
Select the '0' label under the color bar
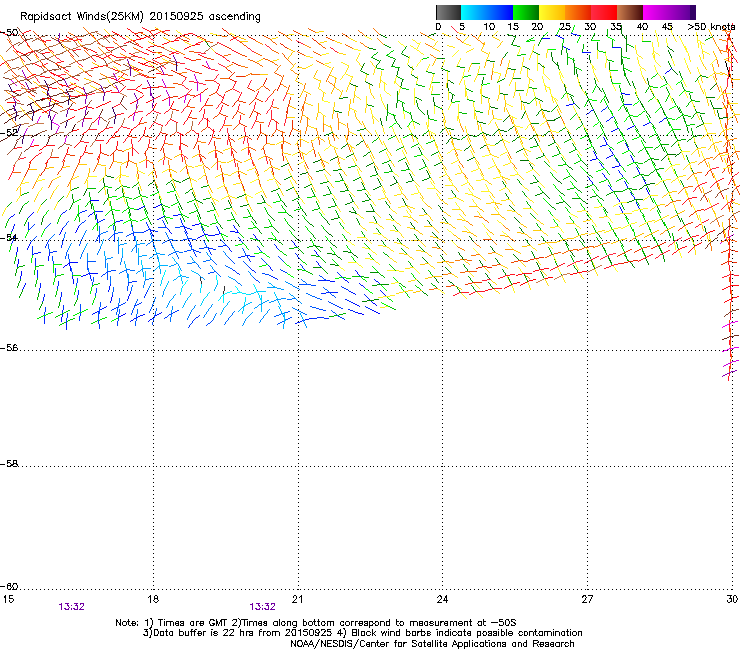[438, 27]
